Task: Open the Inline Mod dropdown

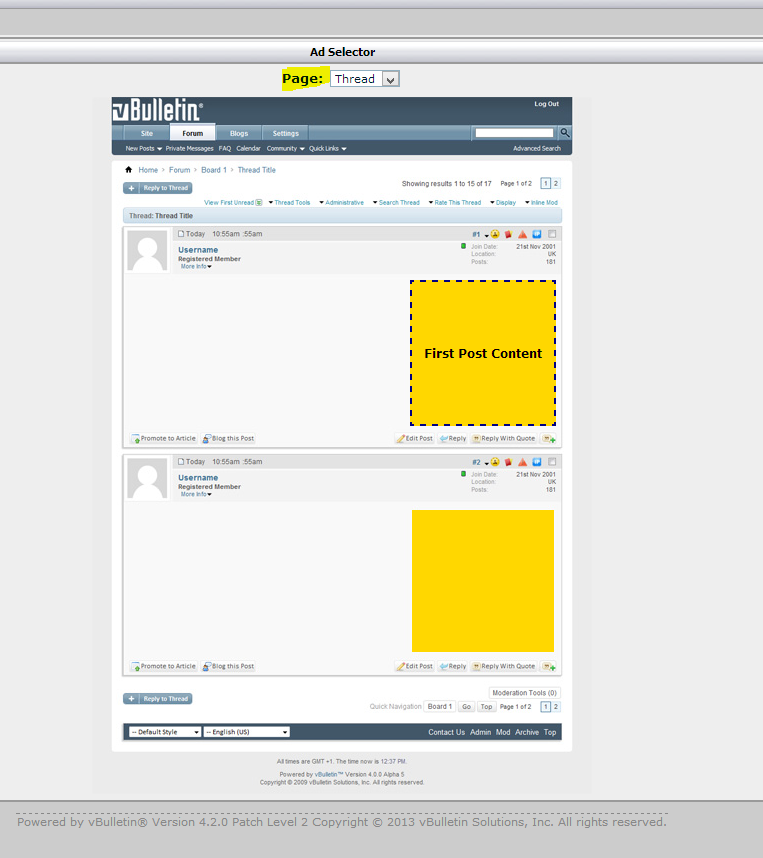Action: point(541,202)
